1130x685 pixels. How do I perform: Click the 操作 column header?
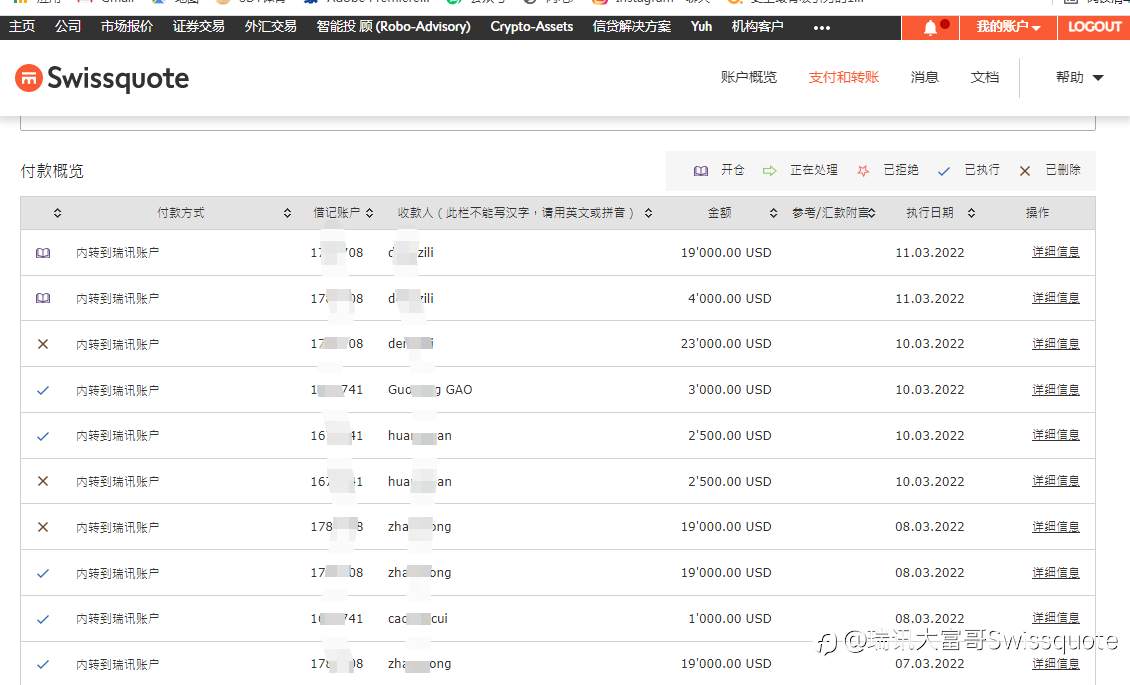click(1037, 212)
